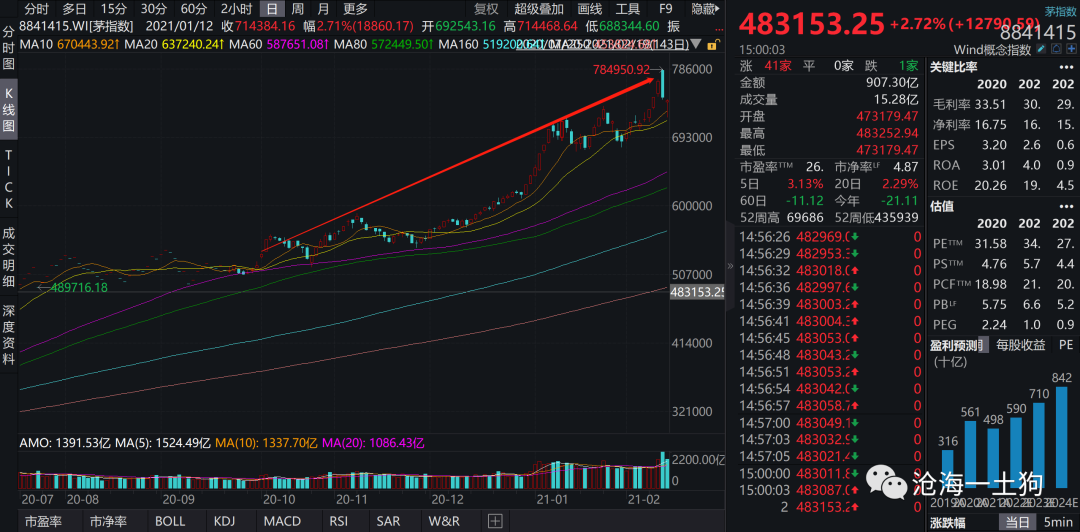This screenshot has width=1080, height=532.
Task: Select the PE tab in forecast panel
Action: pyautogui.click(x=1066, y=345)
